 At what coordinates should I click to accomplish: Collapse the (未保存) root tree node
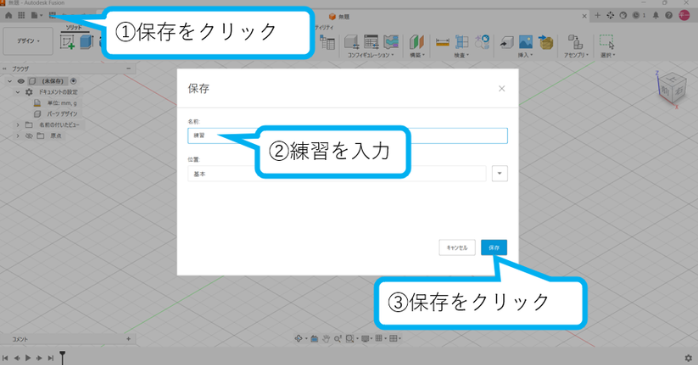(x=9, y=81)
